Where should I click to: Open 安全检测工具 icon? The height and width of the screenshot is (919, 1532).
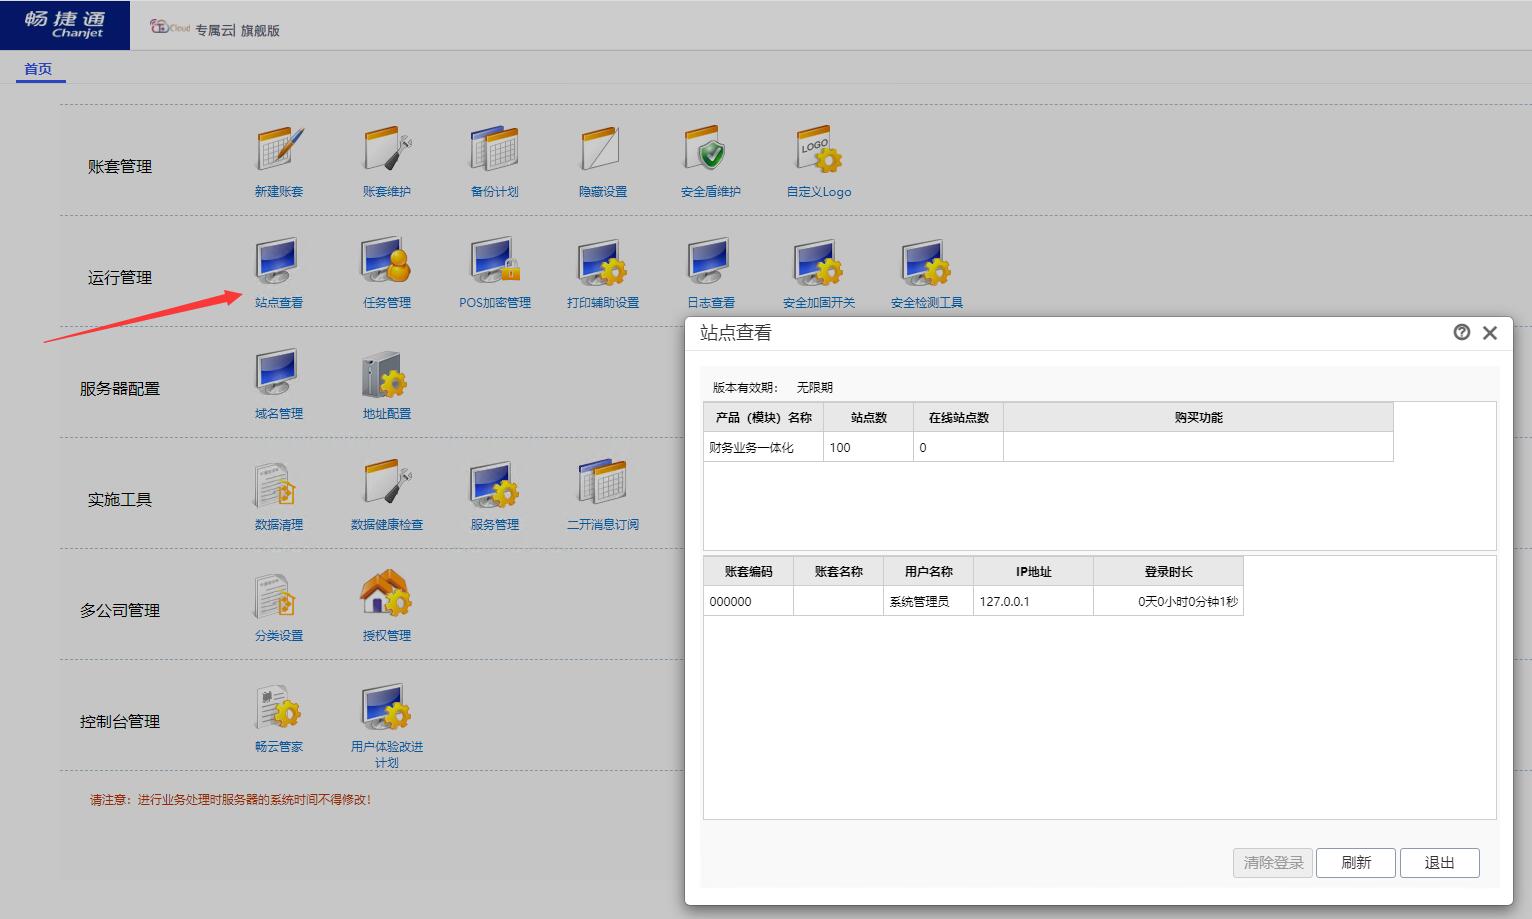pos(927,261)
